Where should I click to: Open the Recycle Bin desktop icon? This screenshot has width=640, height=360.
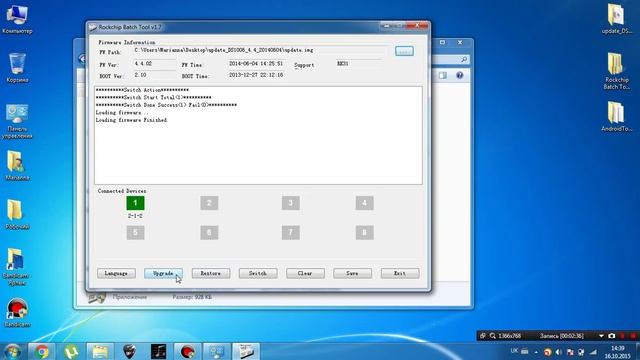pos(17,68)
